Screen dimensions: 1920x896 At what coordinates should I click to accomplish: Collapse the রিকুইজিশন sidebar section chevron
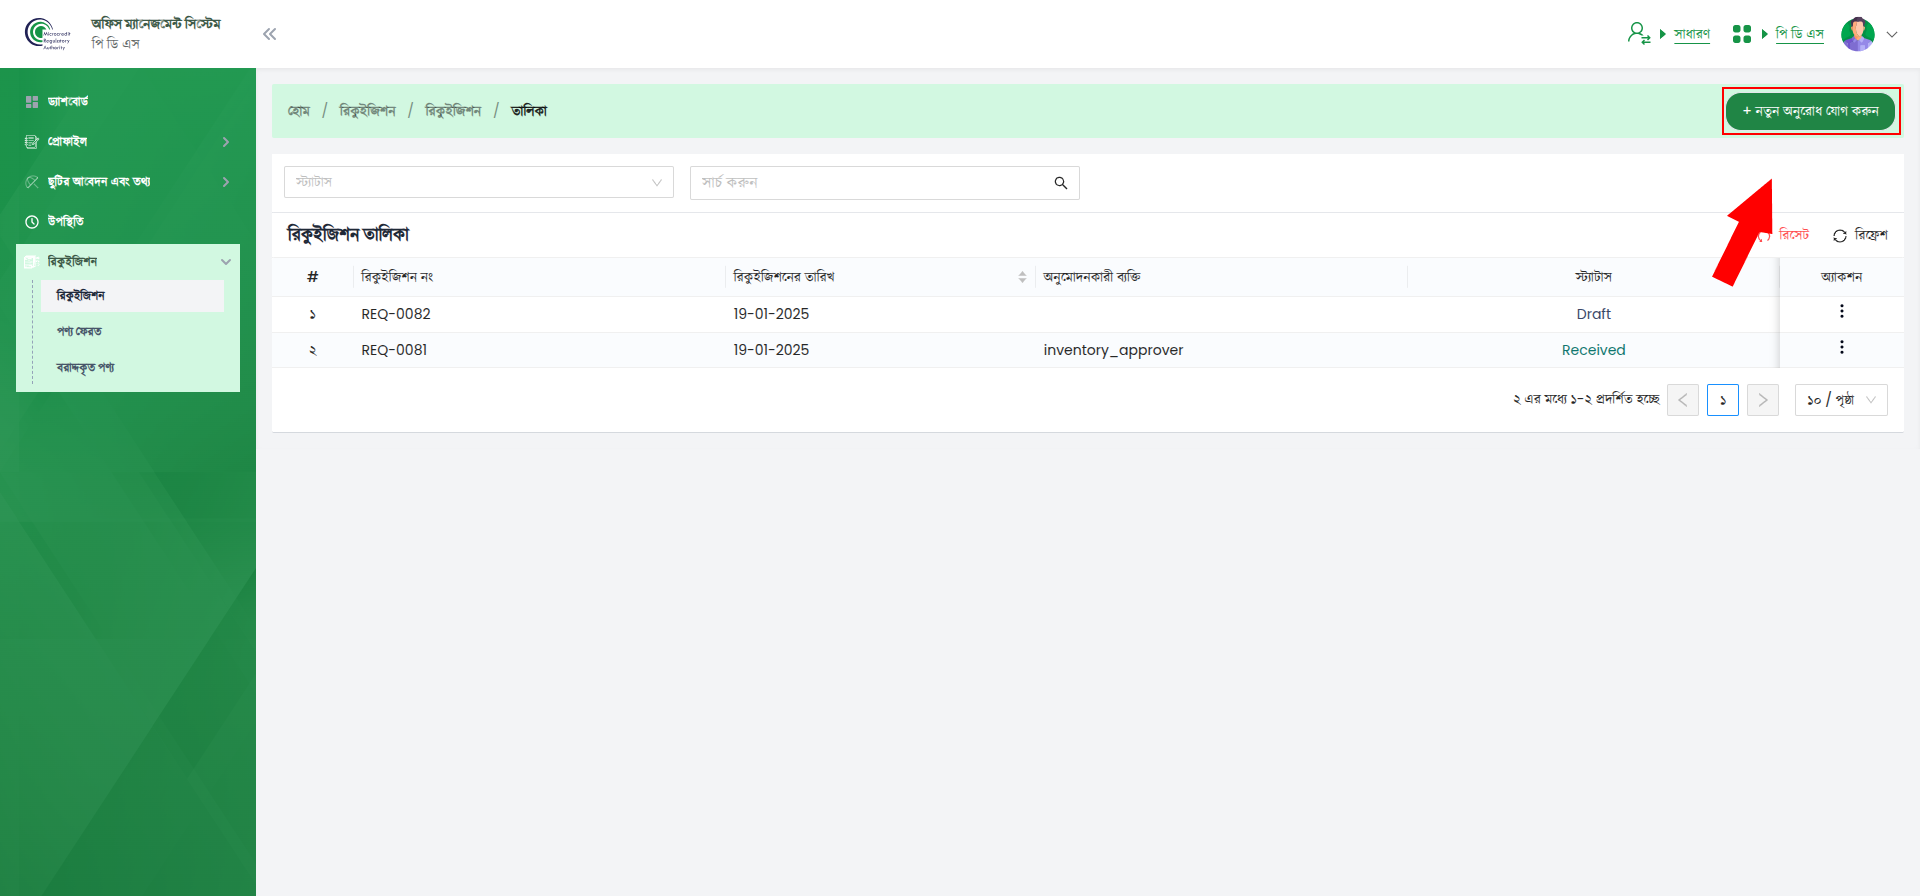tap(226, 262)
